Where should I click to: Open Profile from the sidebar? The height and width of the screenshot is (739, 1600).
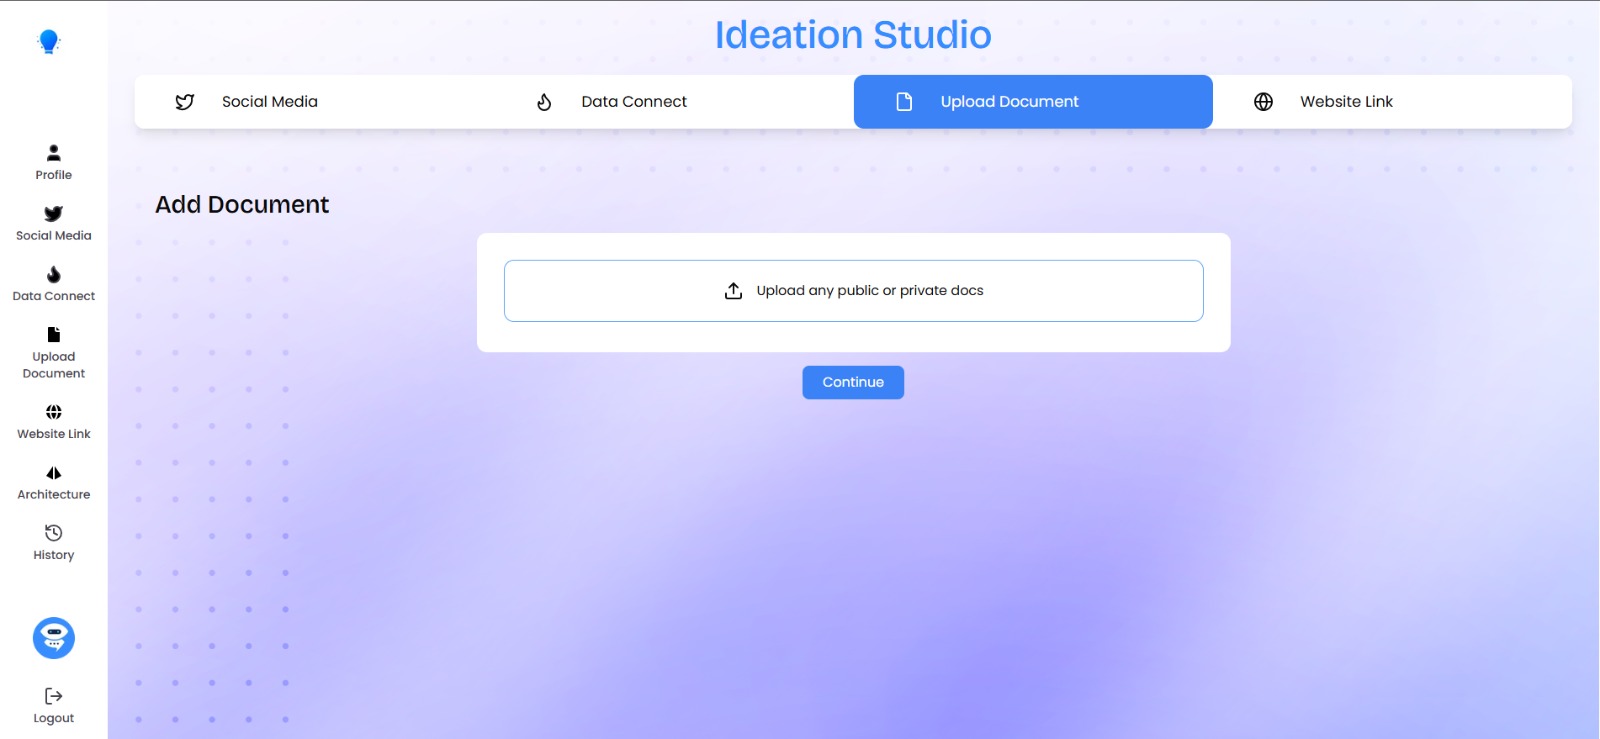click(54, 162)
